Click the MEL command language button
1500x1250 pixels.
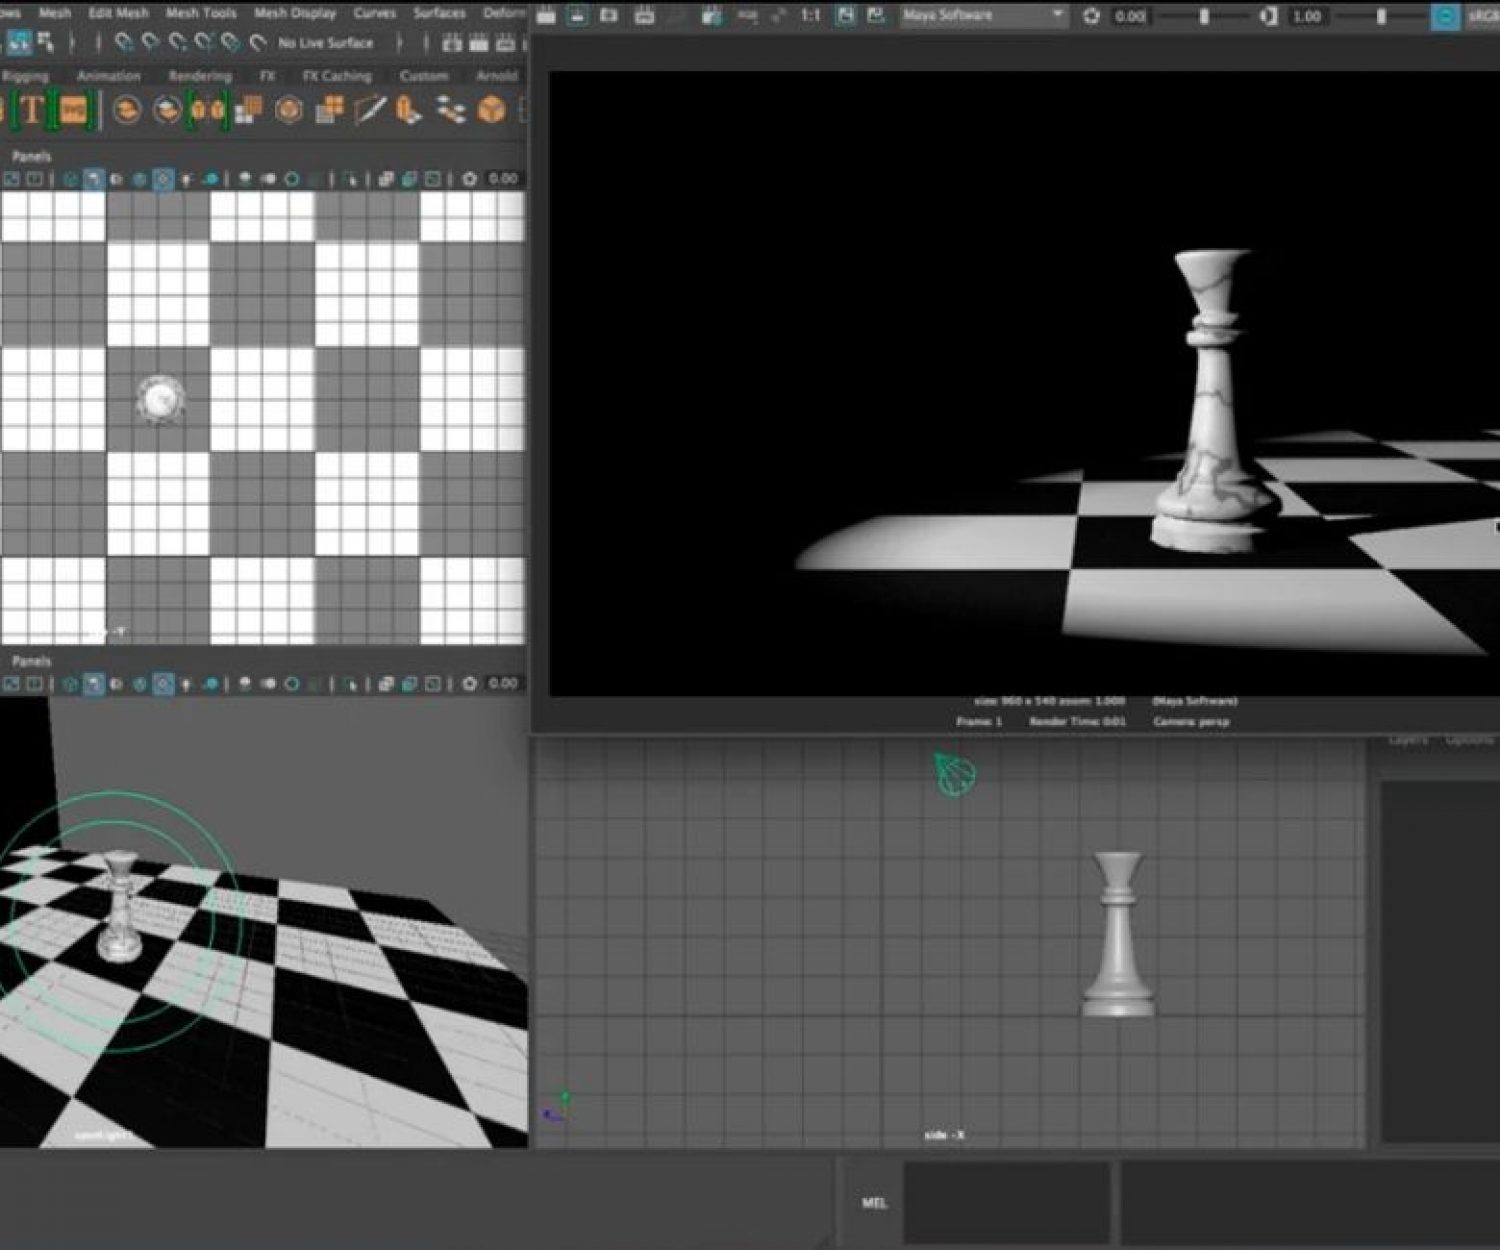tap(874, 1203)
